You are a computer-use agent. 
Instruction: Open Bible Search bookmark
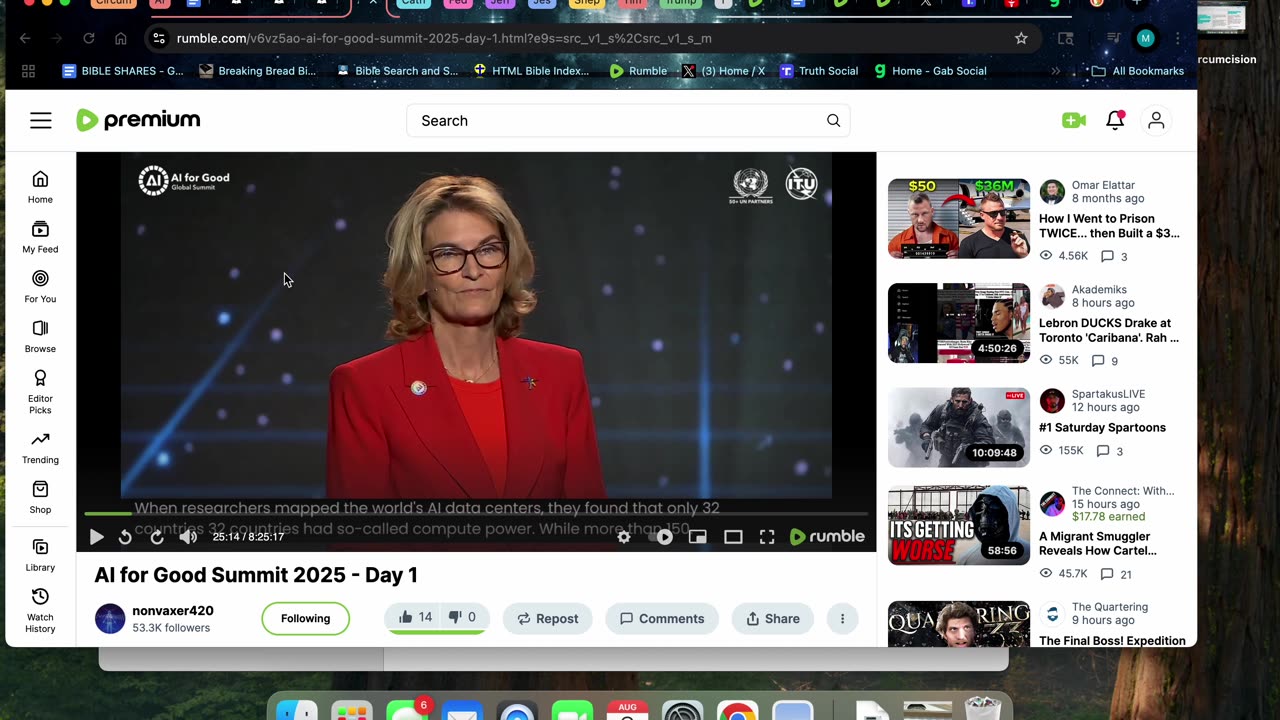point(397,71)
